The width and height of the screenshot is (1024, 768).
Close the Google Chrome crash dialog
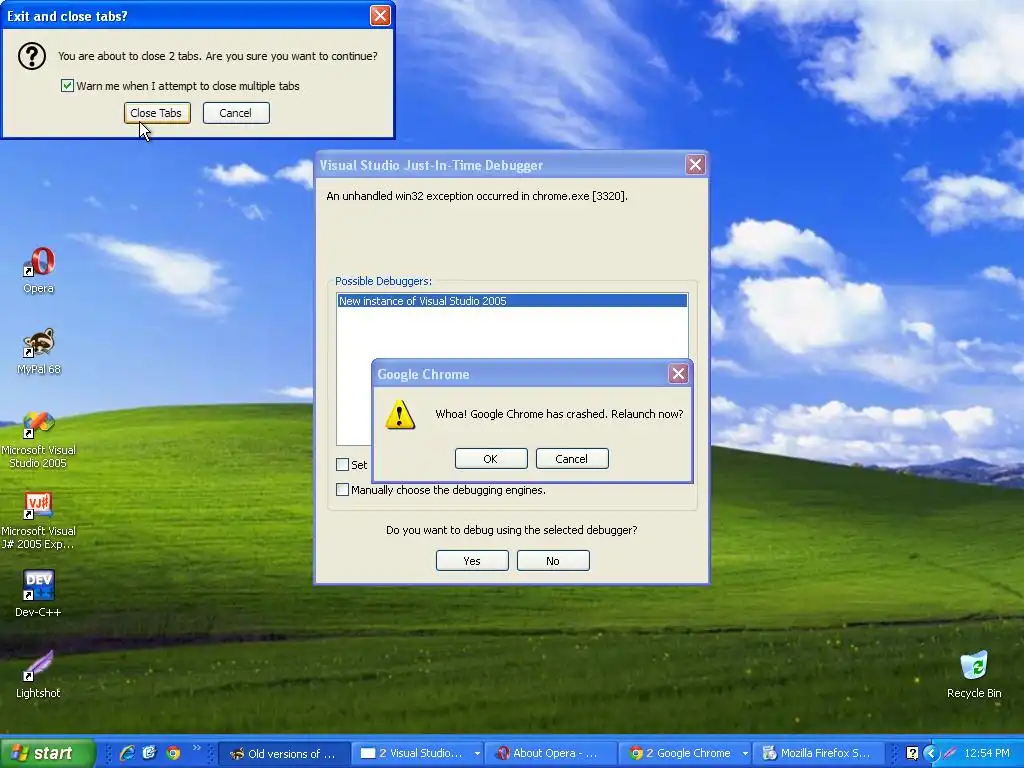point(678,374)
